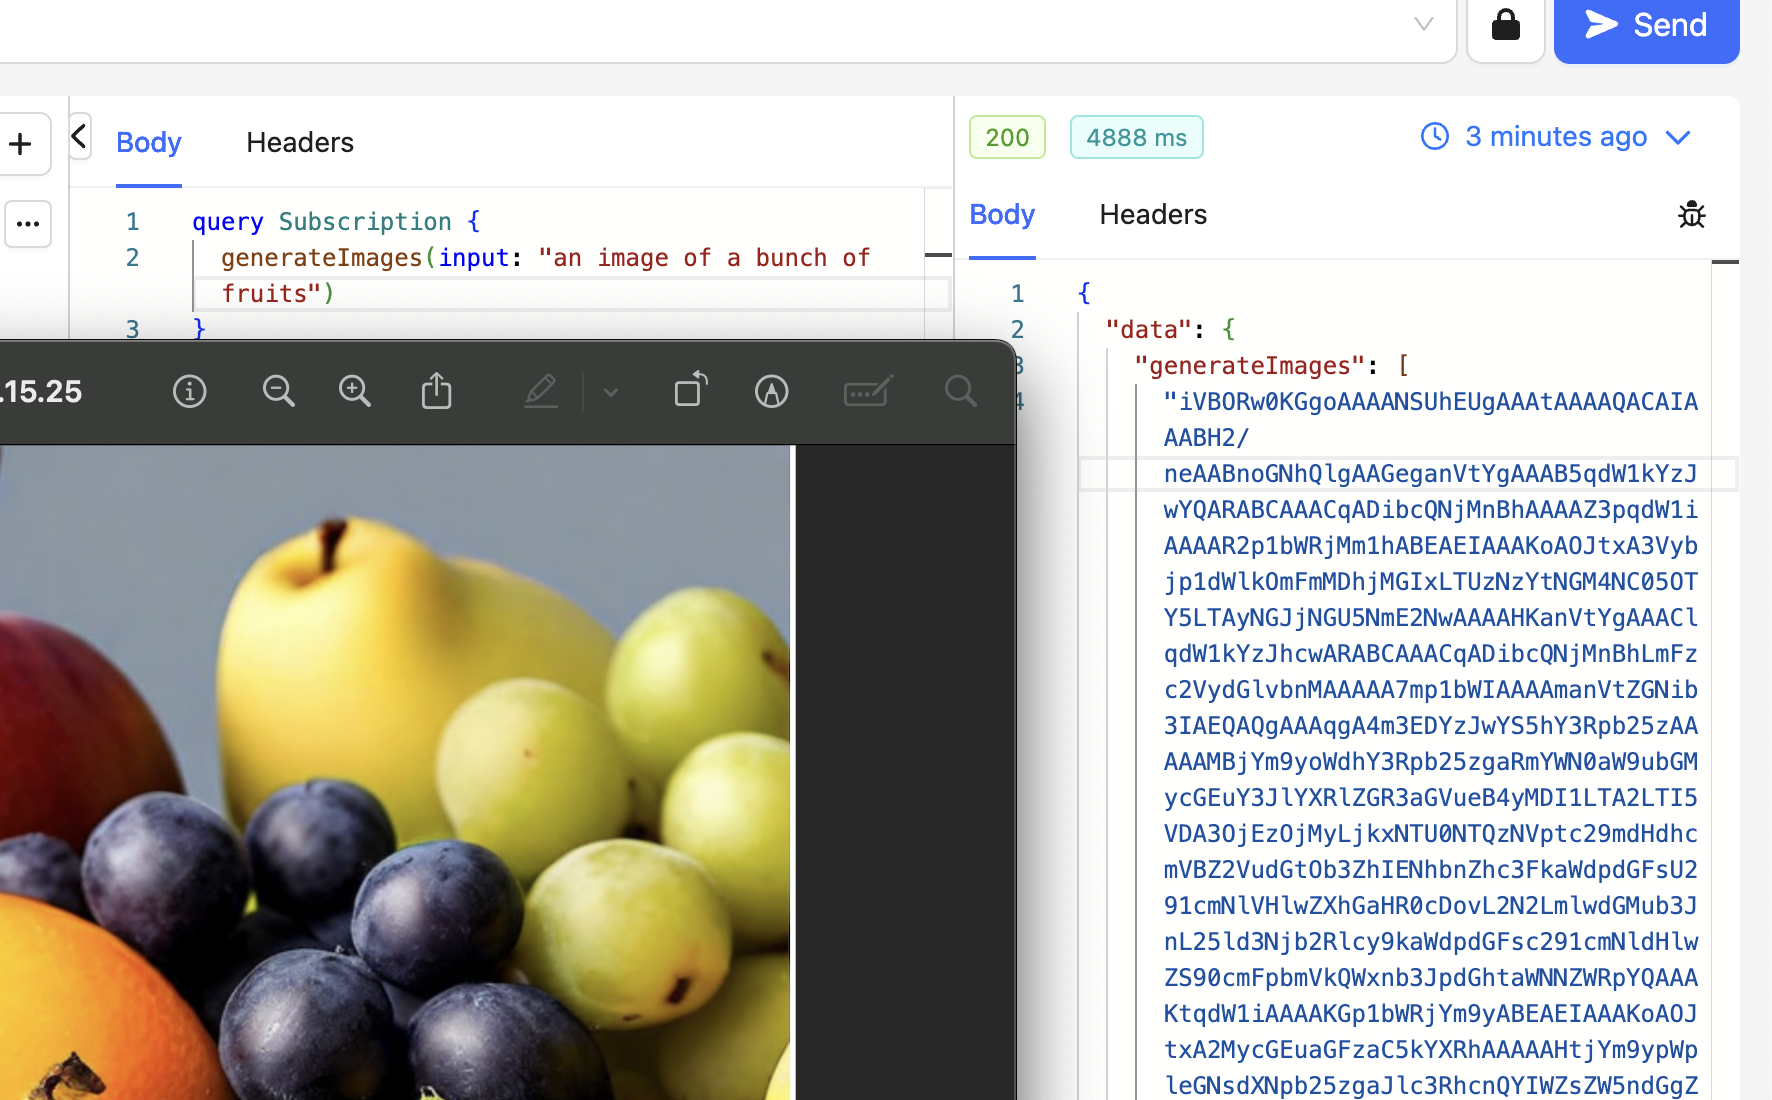
Task: Open highlight options dropdown arrow in Preview
Action: pos(611,392)
